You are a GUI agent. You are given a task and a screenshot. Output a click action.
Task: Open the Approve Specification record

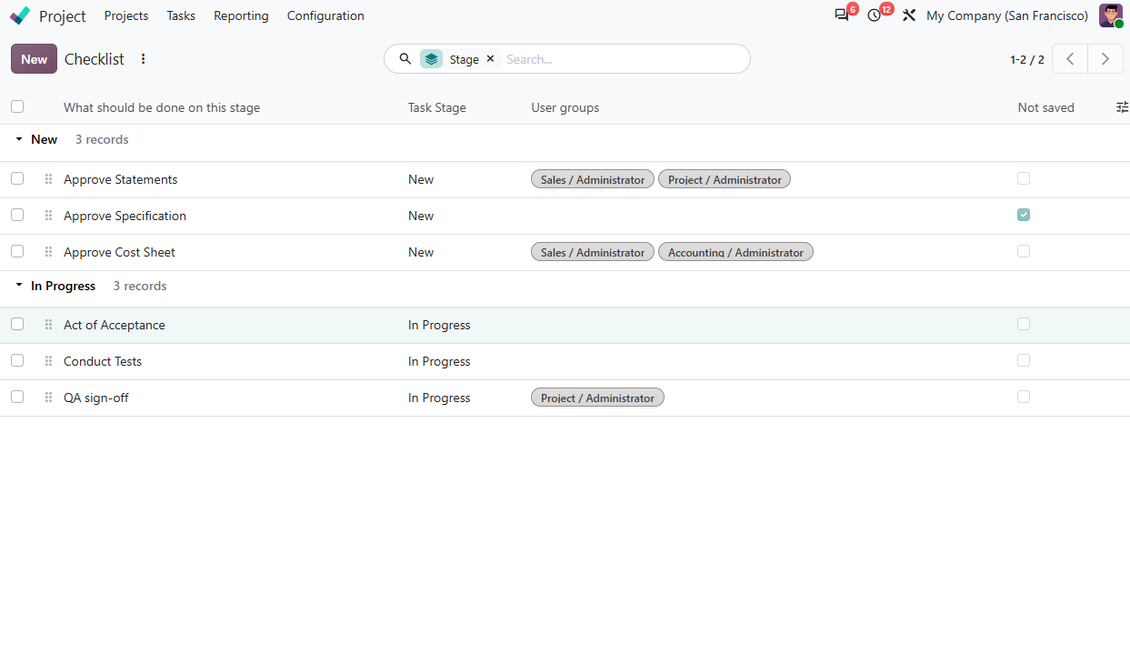pyautogui.click(x=125, y=215)
